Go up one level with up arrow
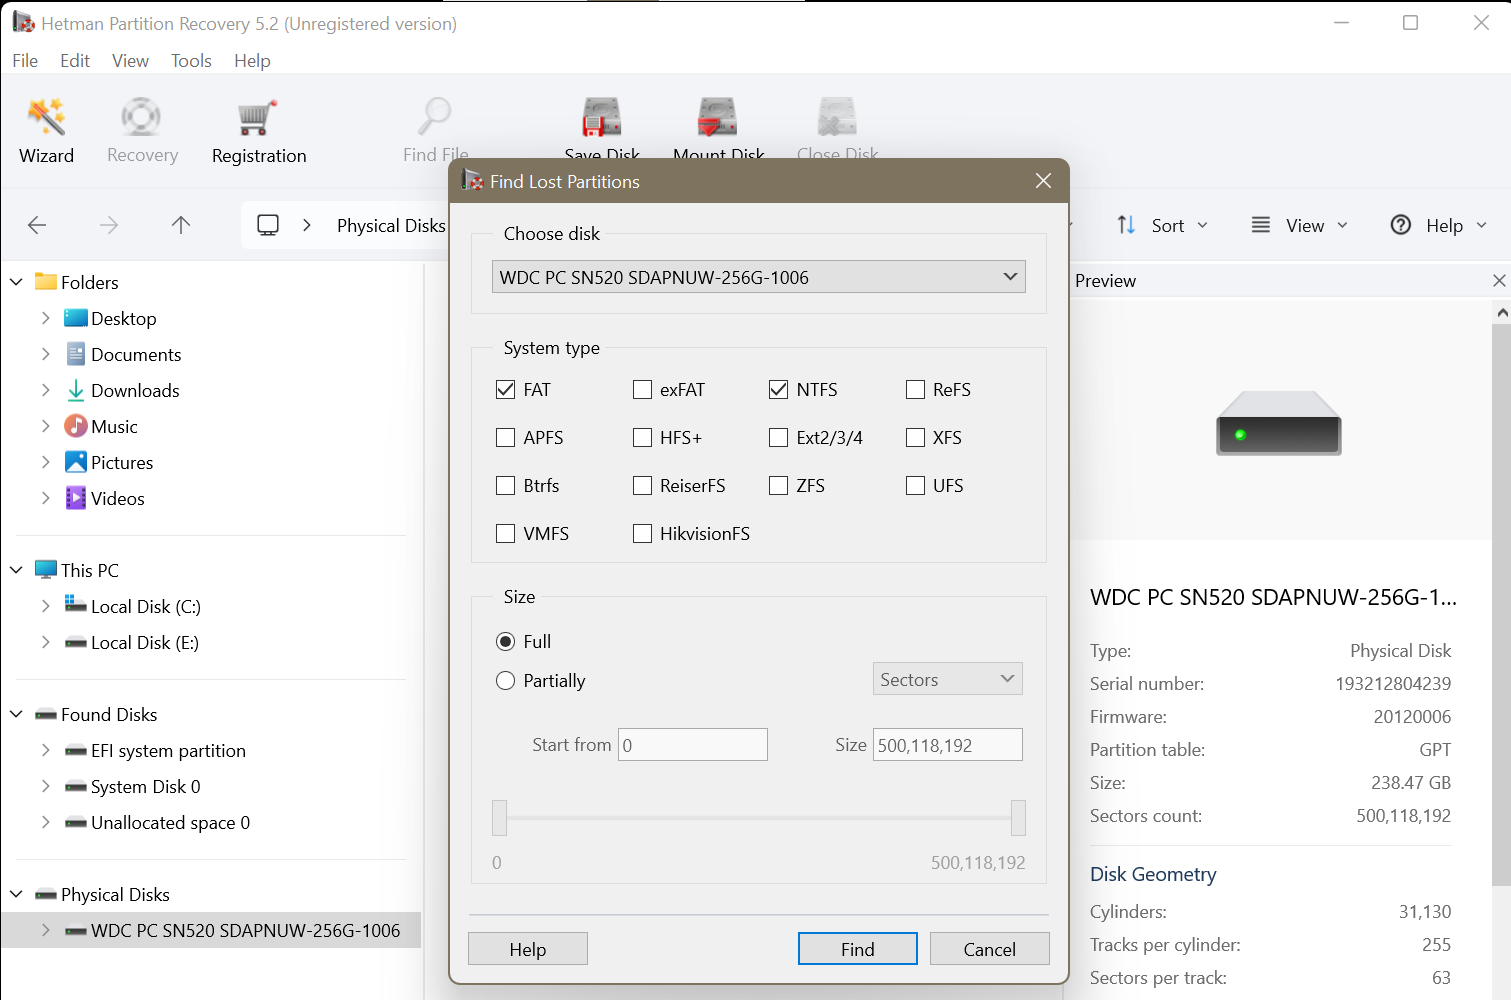The width and height of the screenshot is (1511, 1000). point(181,225)
